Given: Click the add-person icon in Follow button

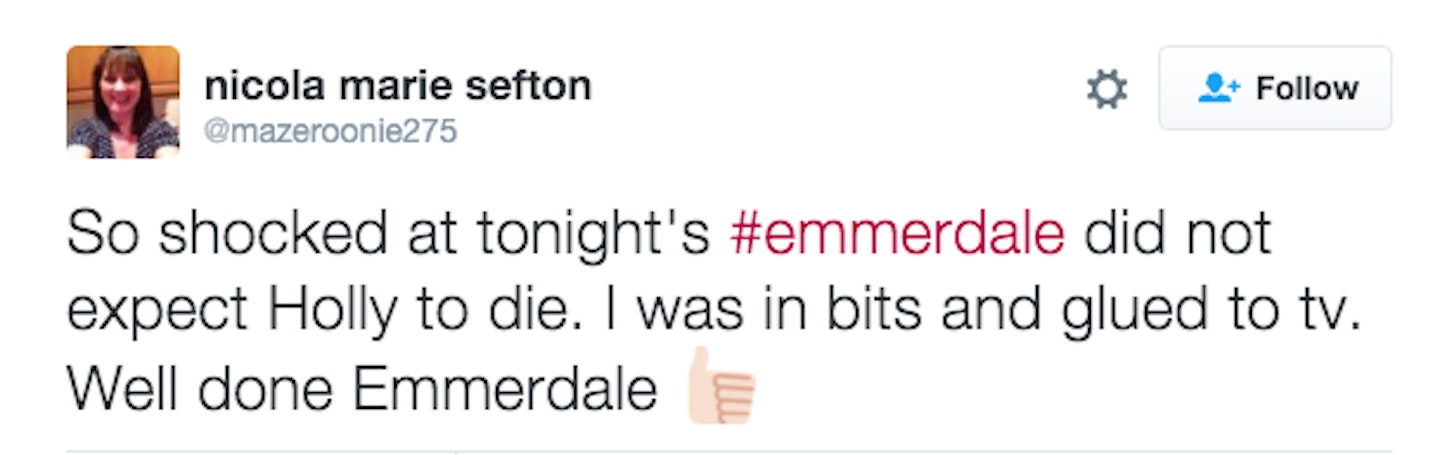Looking at the screenshot, I should click(1217, 89).
